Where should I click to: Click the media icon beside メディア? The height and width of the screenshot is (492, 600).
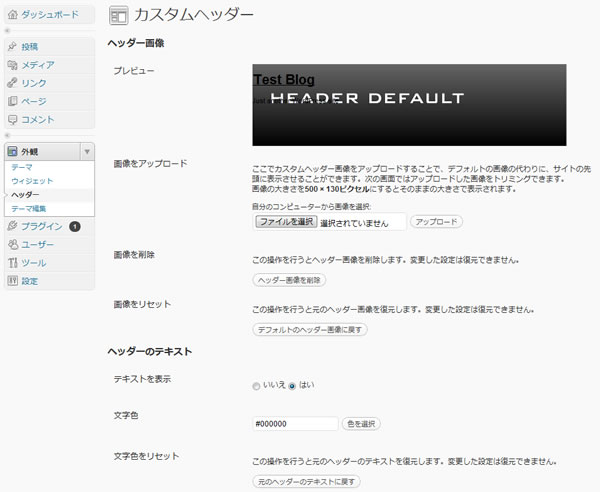tap(12, 65)
